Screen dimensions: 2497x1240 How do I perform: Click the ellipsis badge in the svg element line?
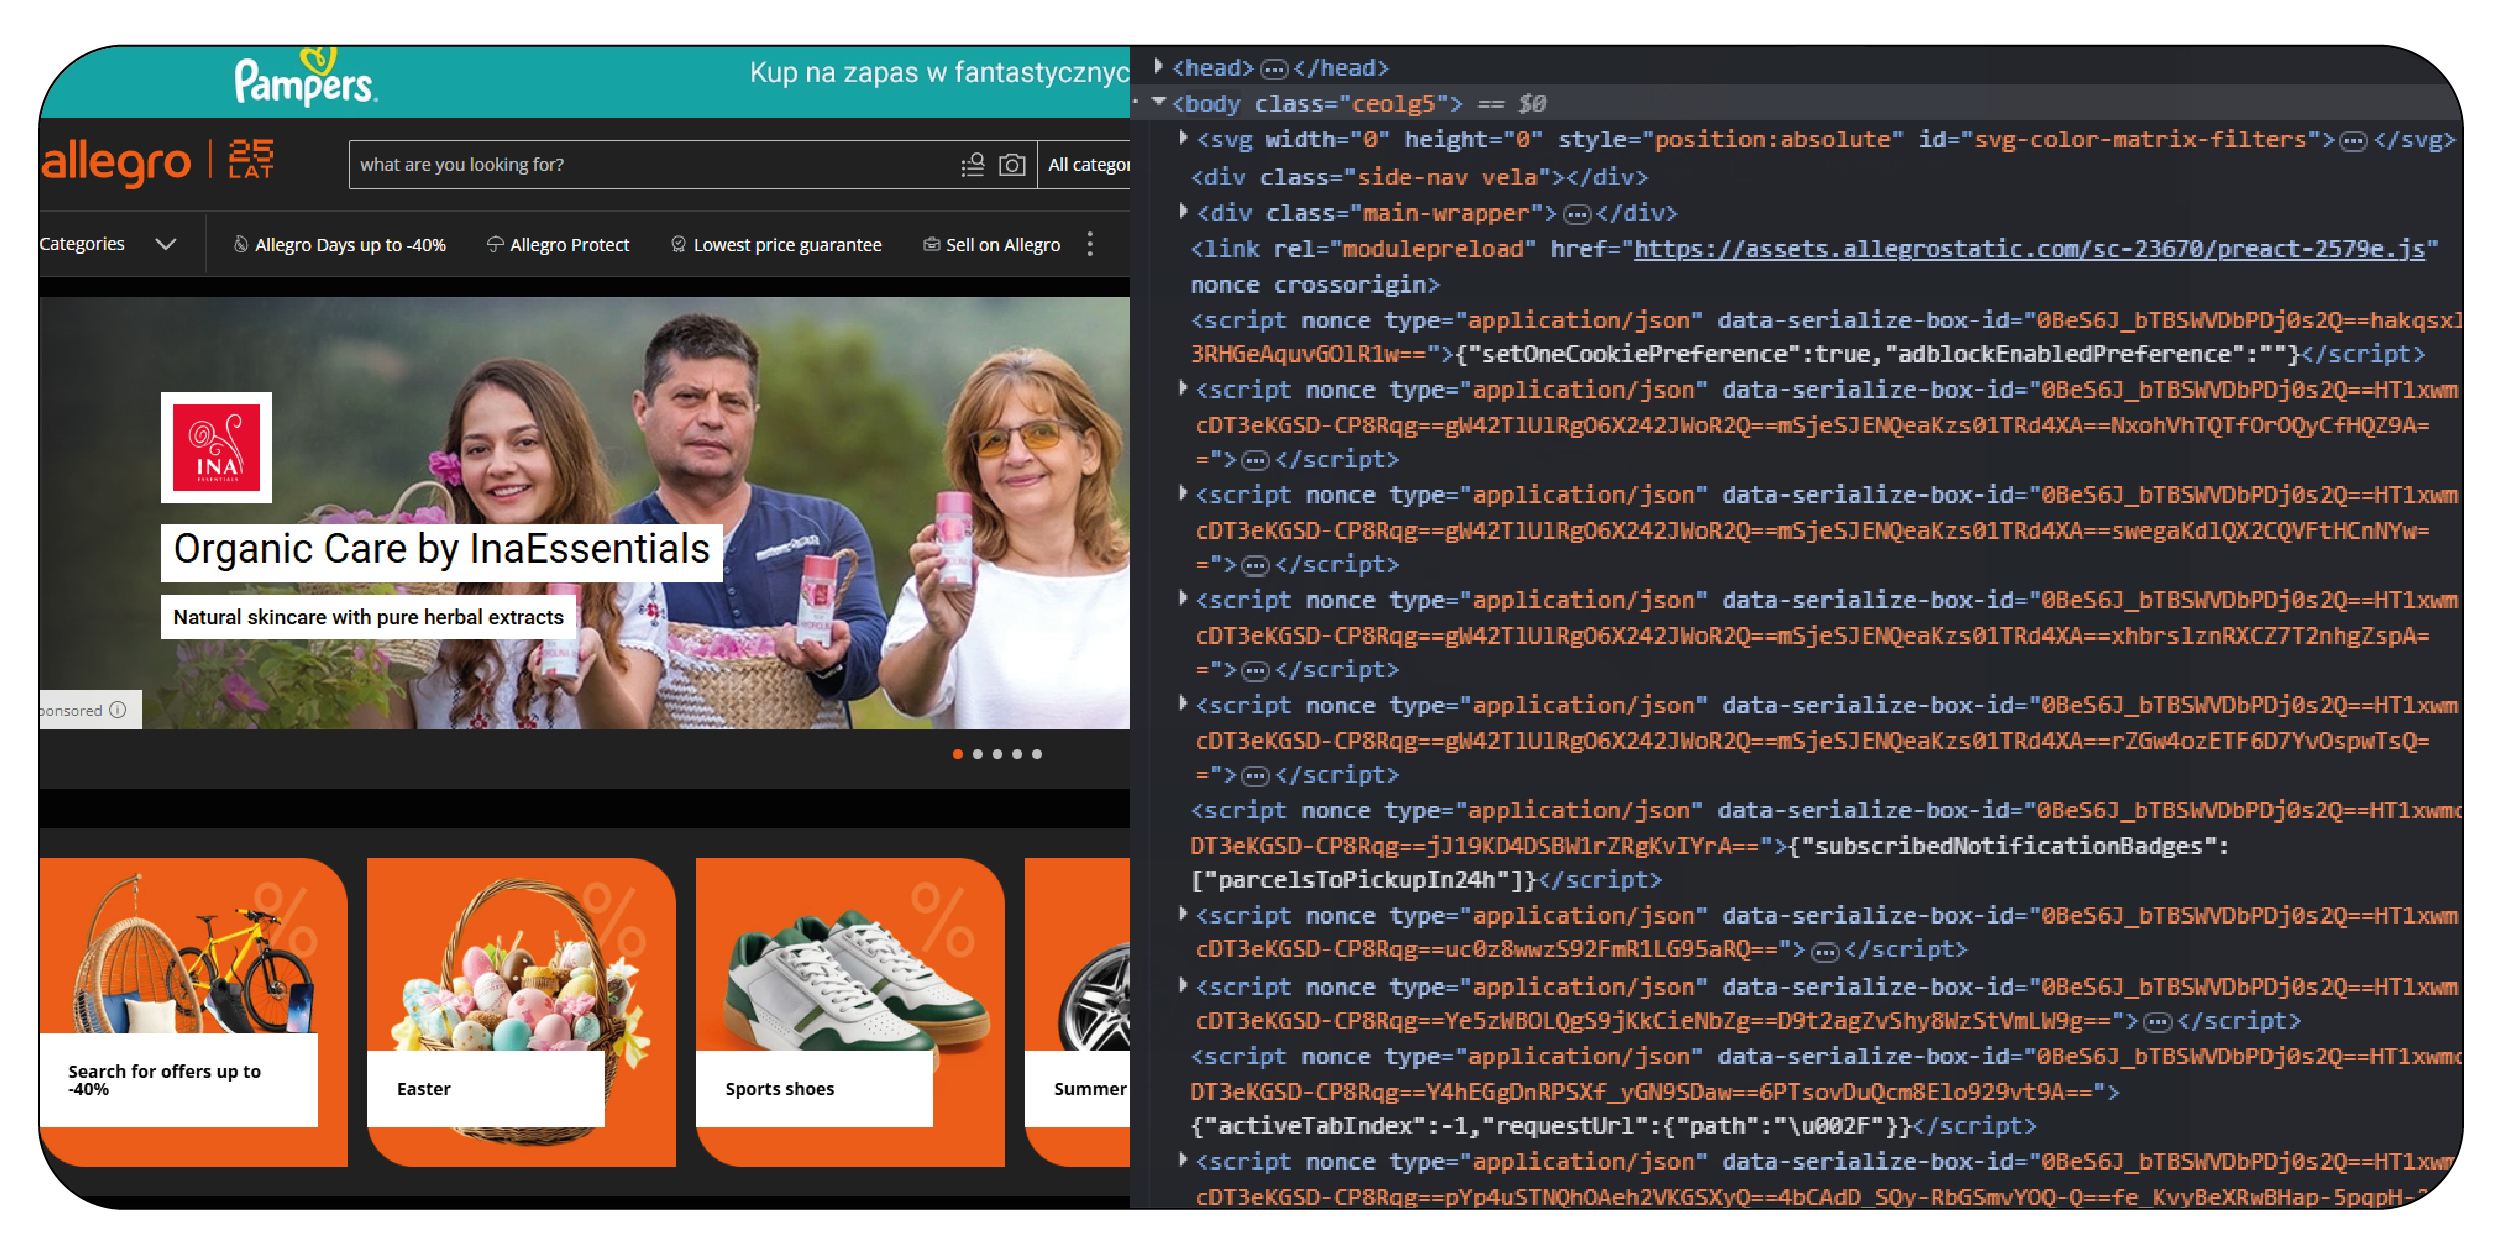(2353, 141)
